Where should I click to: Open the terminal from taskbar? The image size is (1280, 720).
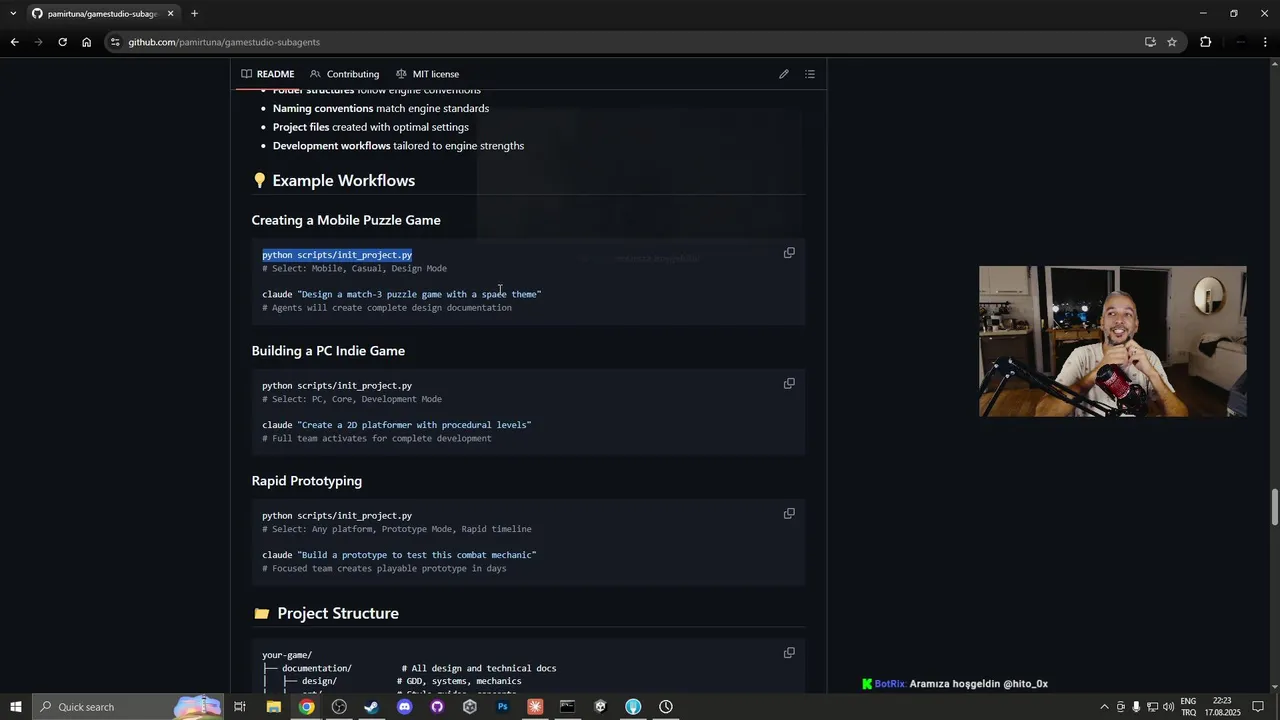567,707
